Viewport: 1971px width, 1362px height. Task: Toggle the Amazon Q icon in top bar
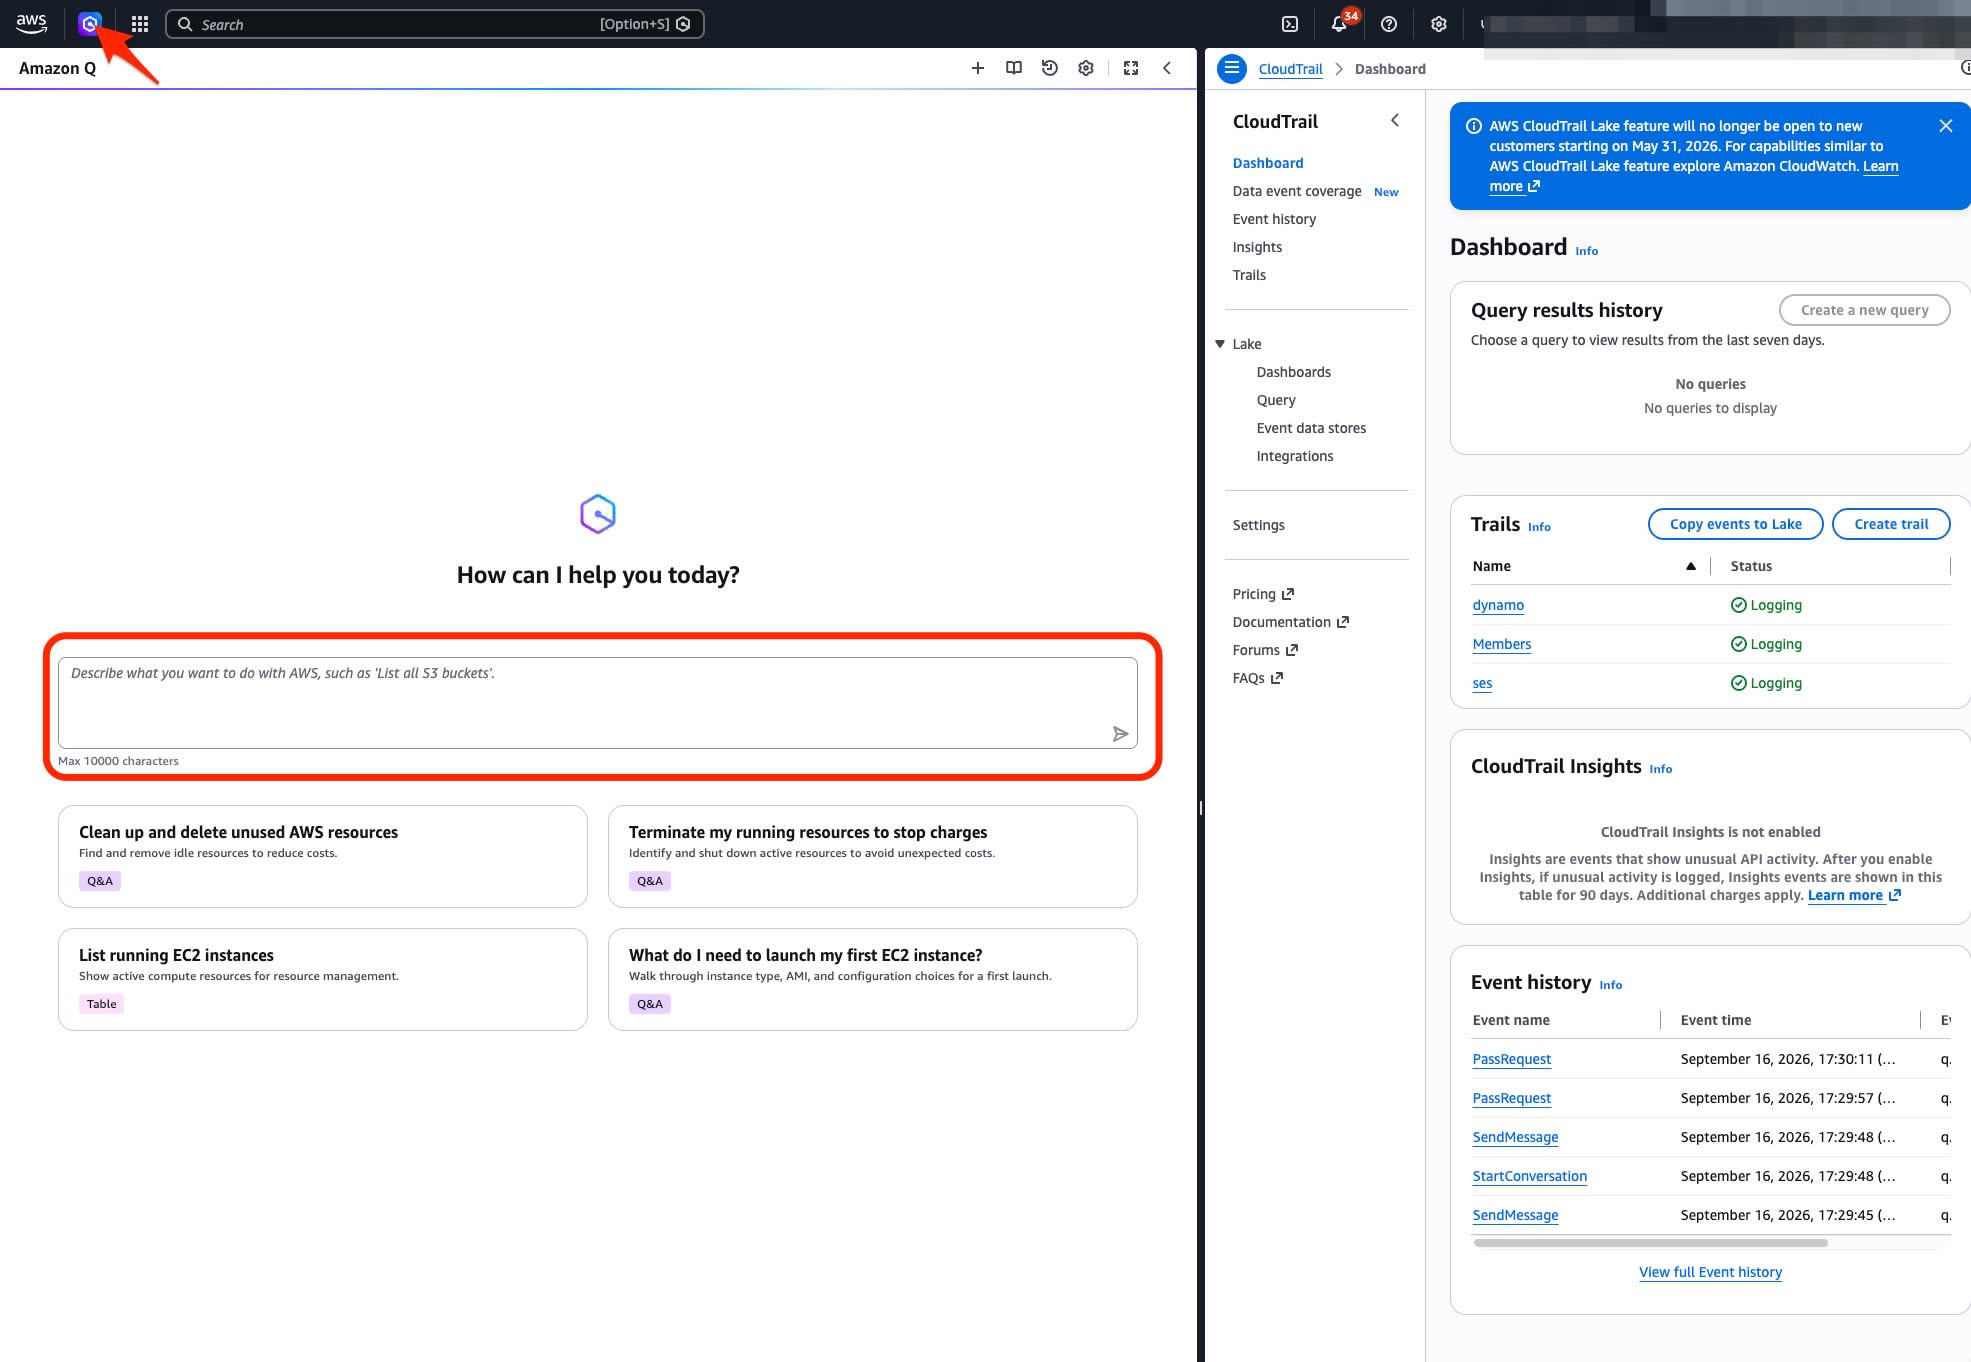(90, 23)
